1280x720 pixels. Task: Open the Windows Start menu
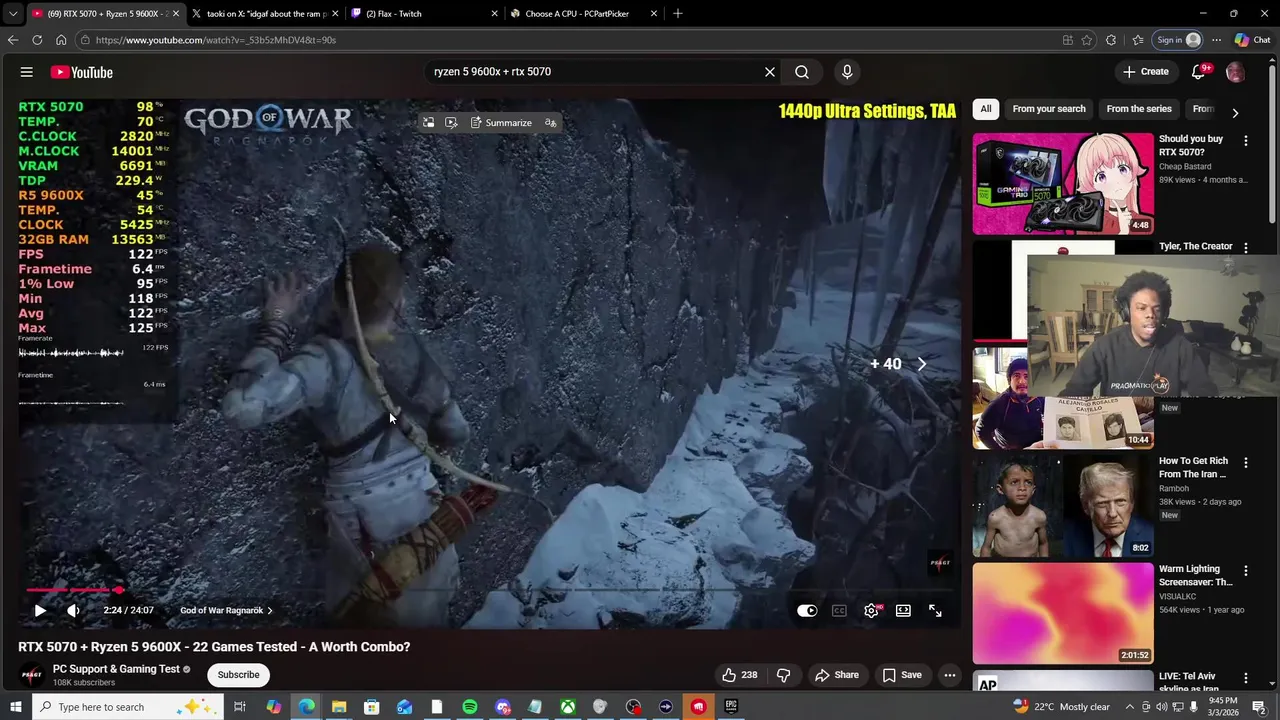tap(16, 707)
